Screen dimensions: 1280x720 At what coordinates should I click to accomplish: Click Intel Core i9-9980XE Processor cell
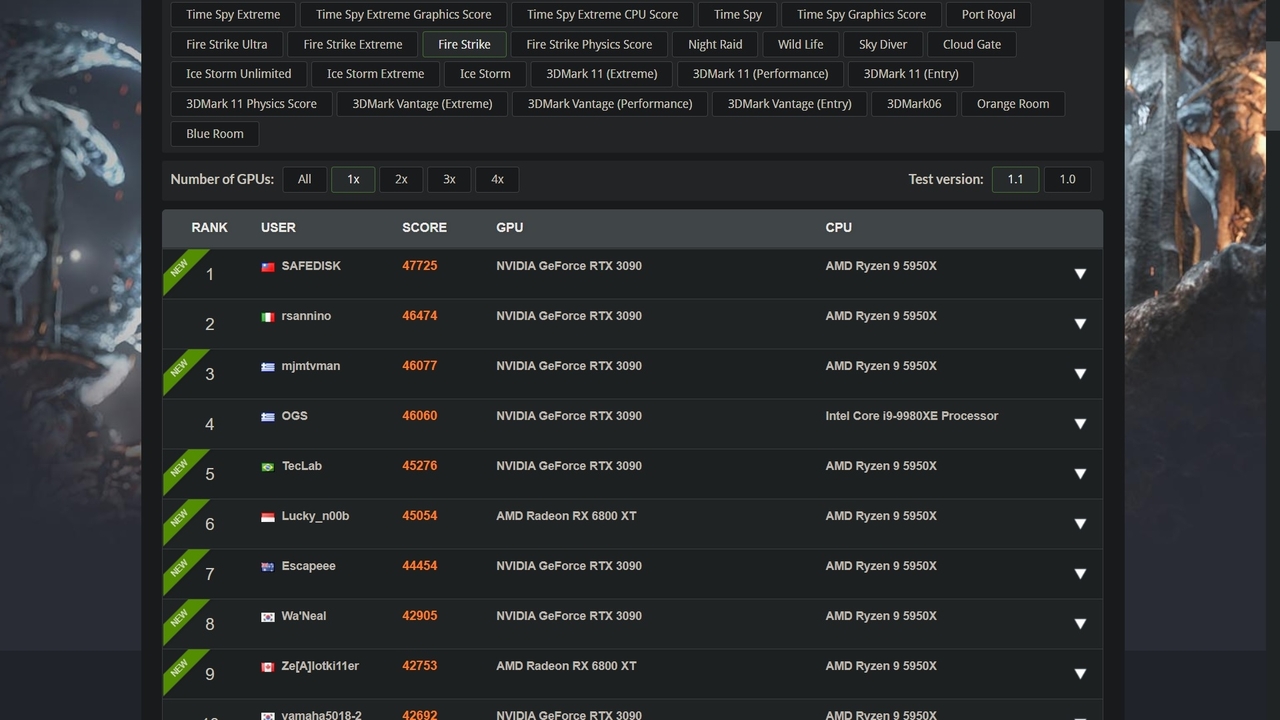tap(912, 416)
